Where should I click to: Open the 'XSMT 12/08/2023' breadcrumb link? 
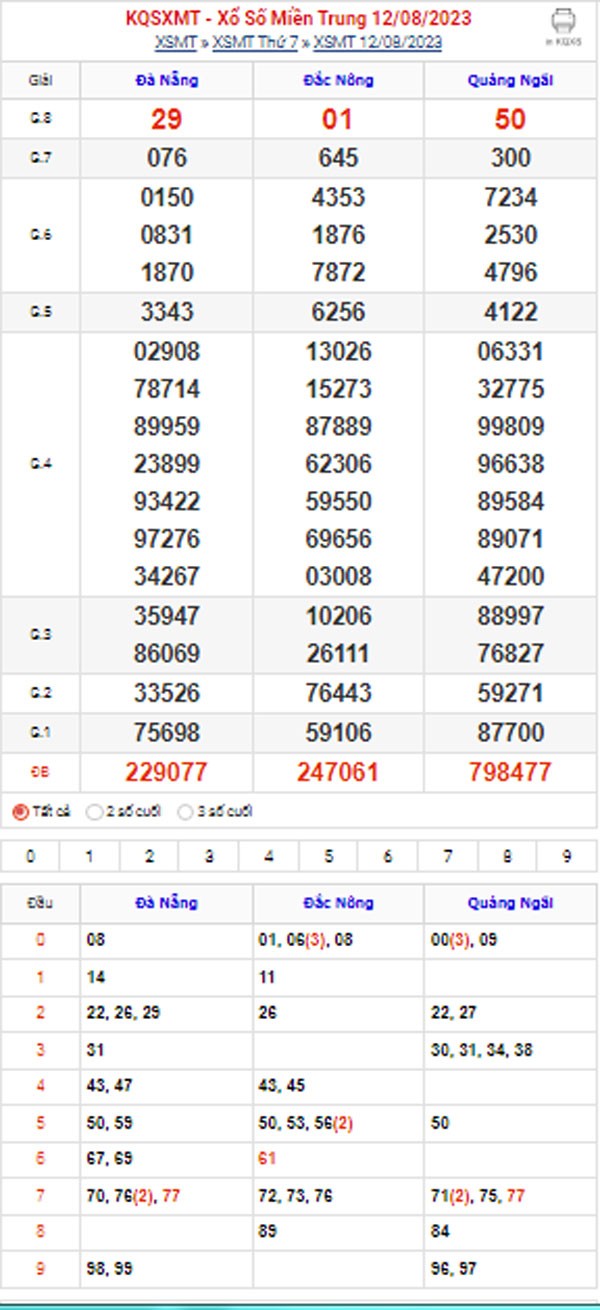pos(378,42)
